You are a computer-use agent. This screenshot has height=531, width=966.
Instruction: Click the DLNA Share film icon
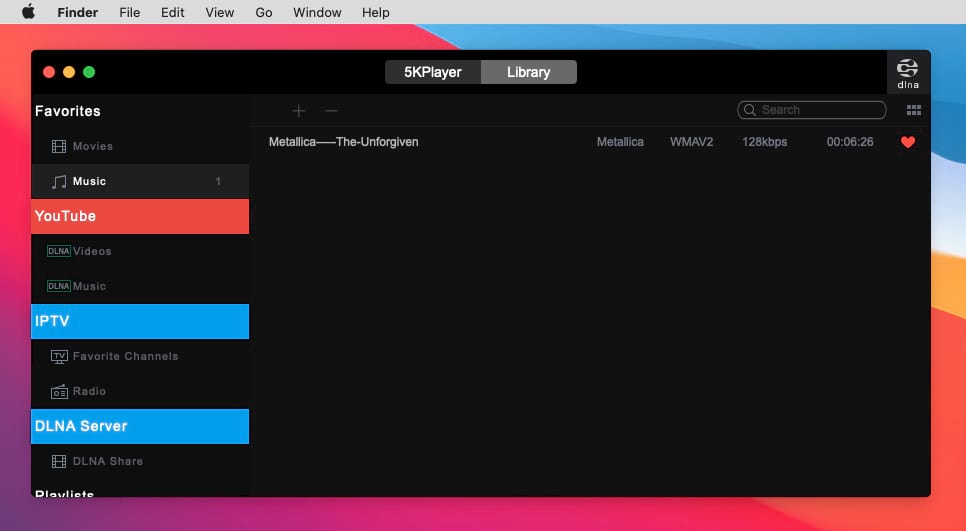pos(59,461)
